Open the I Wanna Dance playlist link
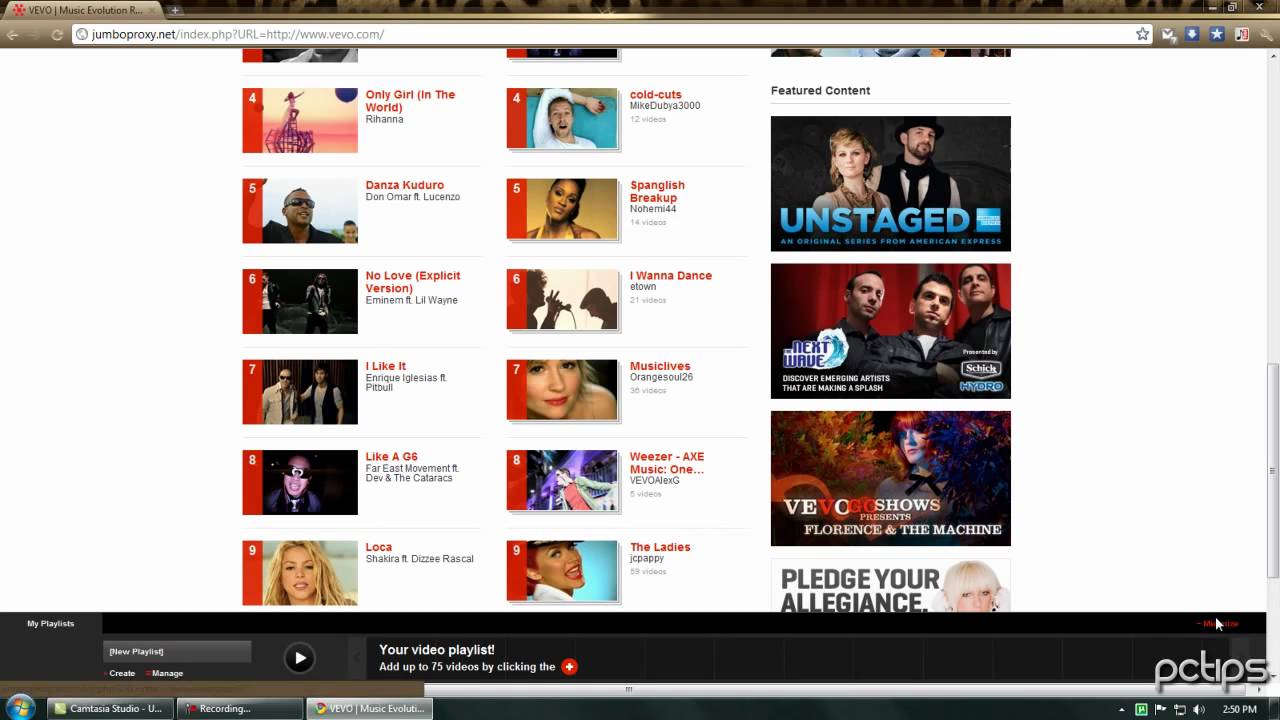This screenshot has width=1280, height=720. coord(671,276)
